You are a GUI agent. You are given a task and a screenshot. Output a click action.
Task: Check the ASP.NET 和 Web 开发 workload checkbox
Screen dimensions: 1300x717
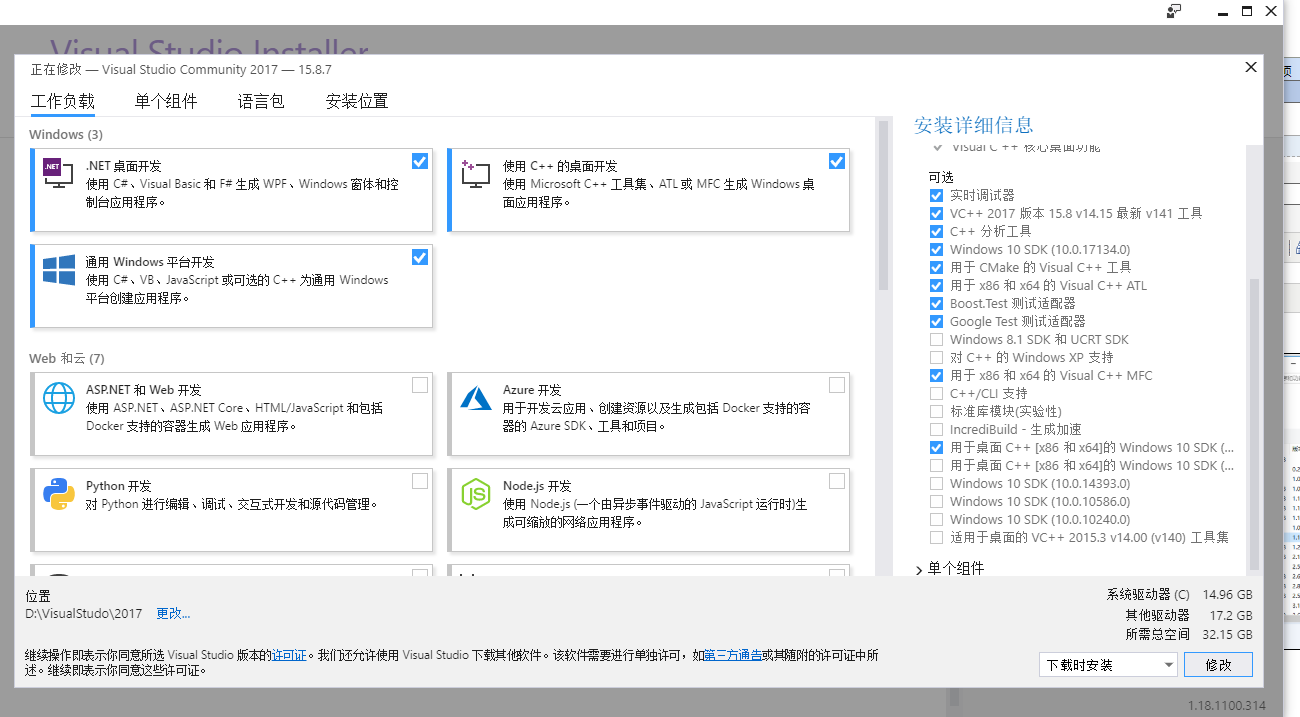click(420, 385)
